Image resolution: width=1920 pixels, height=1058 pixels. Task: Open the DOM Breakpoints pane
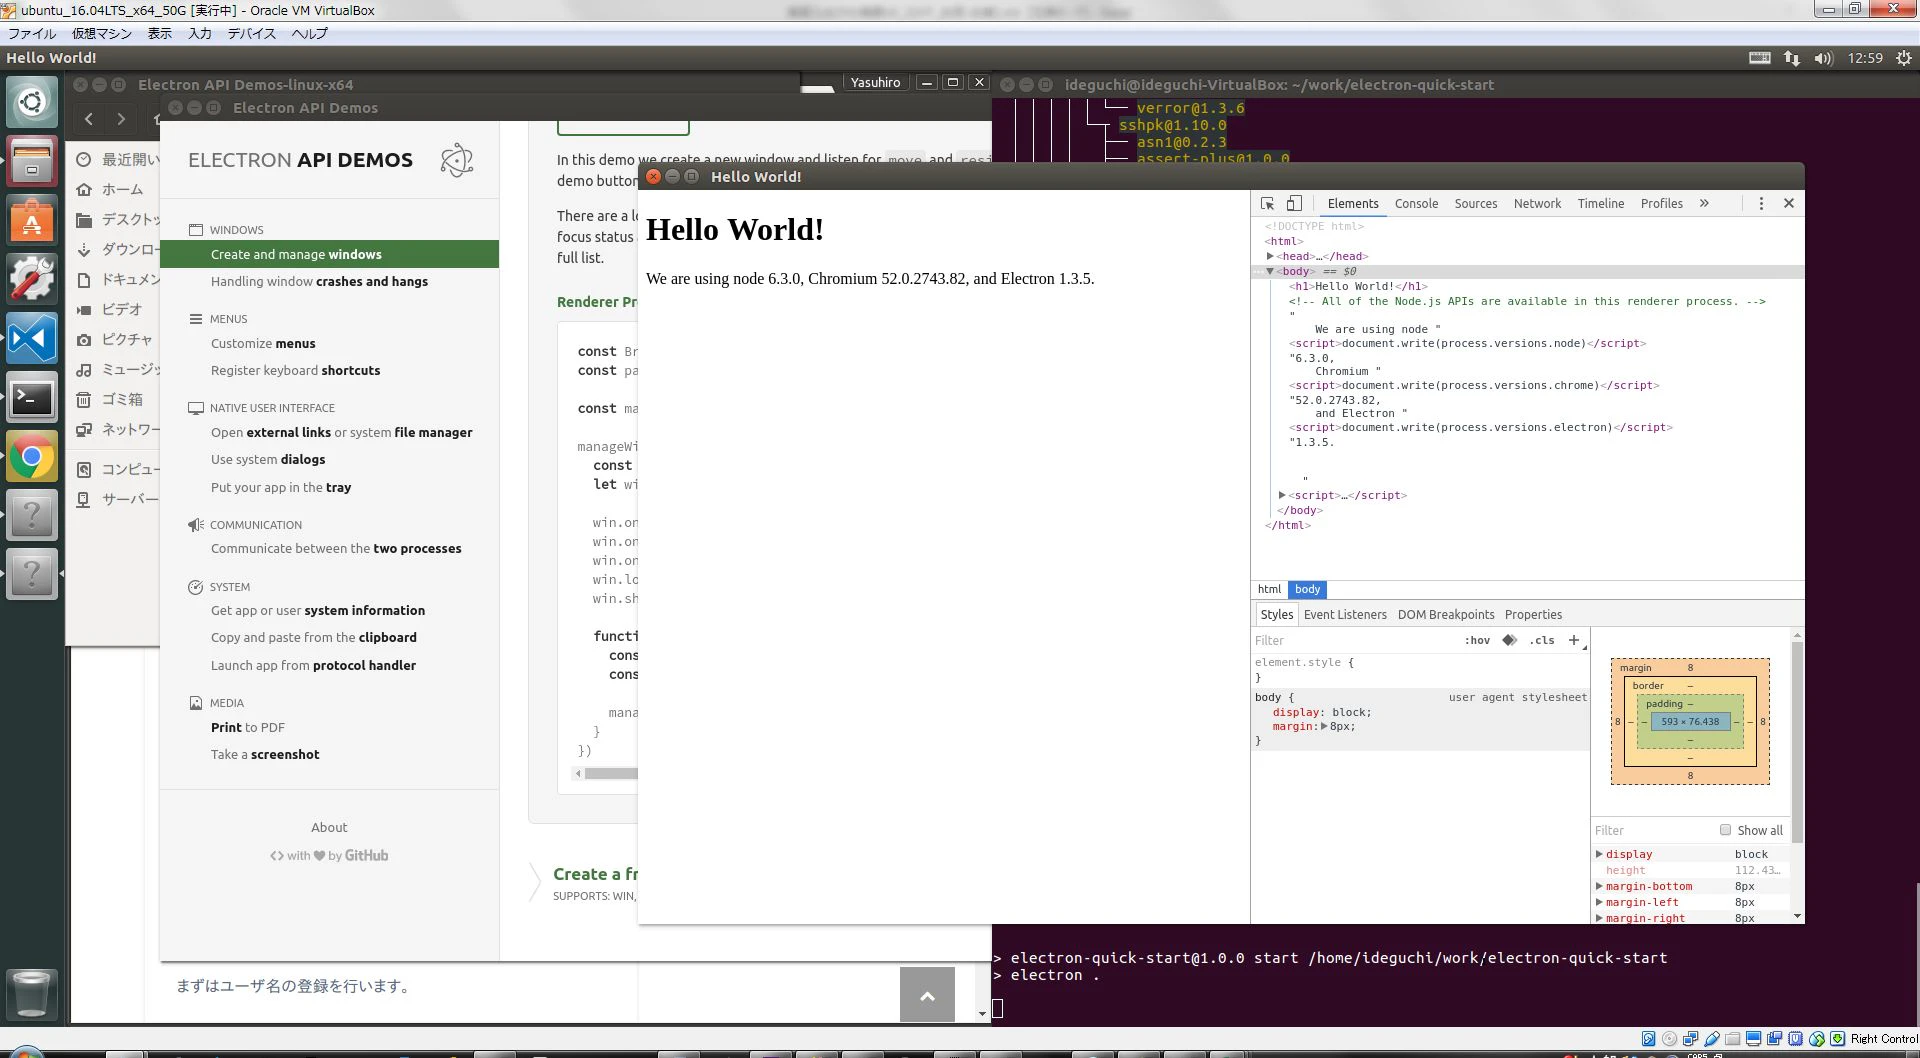(1446, 615)
